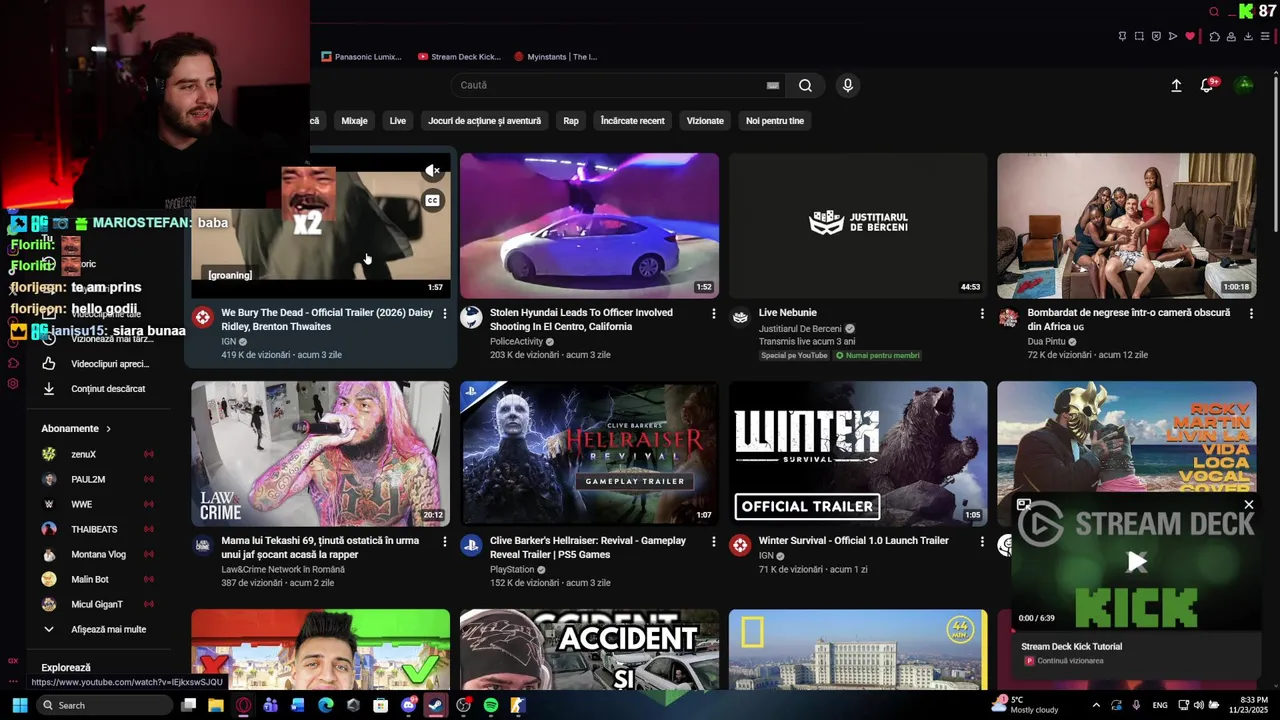1280x720 pixels.
Task: Expand the Abonamente section arrow
Action: click(108, 429)
